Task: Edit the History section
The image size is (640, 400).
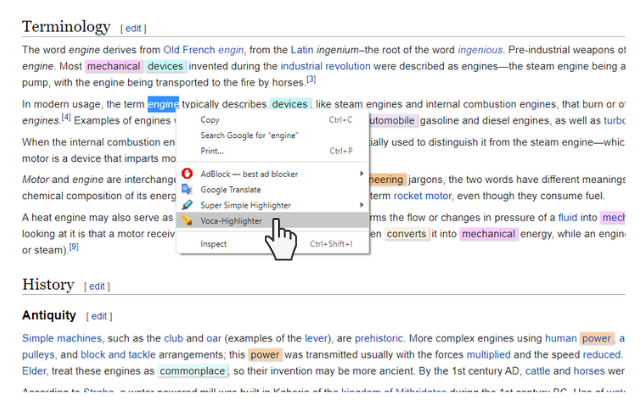Action: 97,287
